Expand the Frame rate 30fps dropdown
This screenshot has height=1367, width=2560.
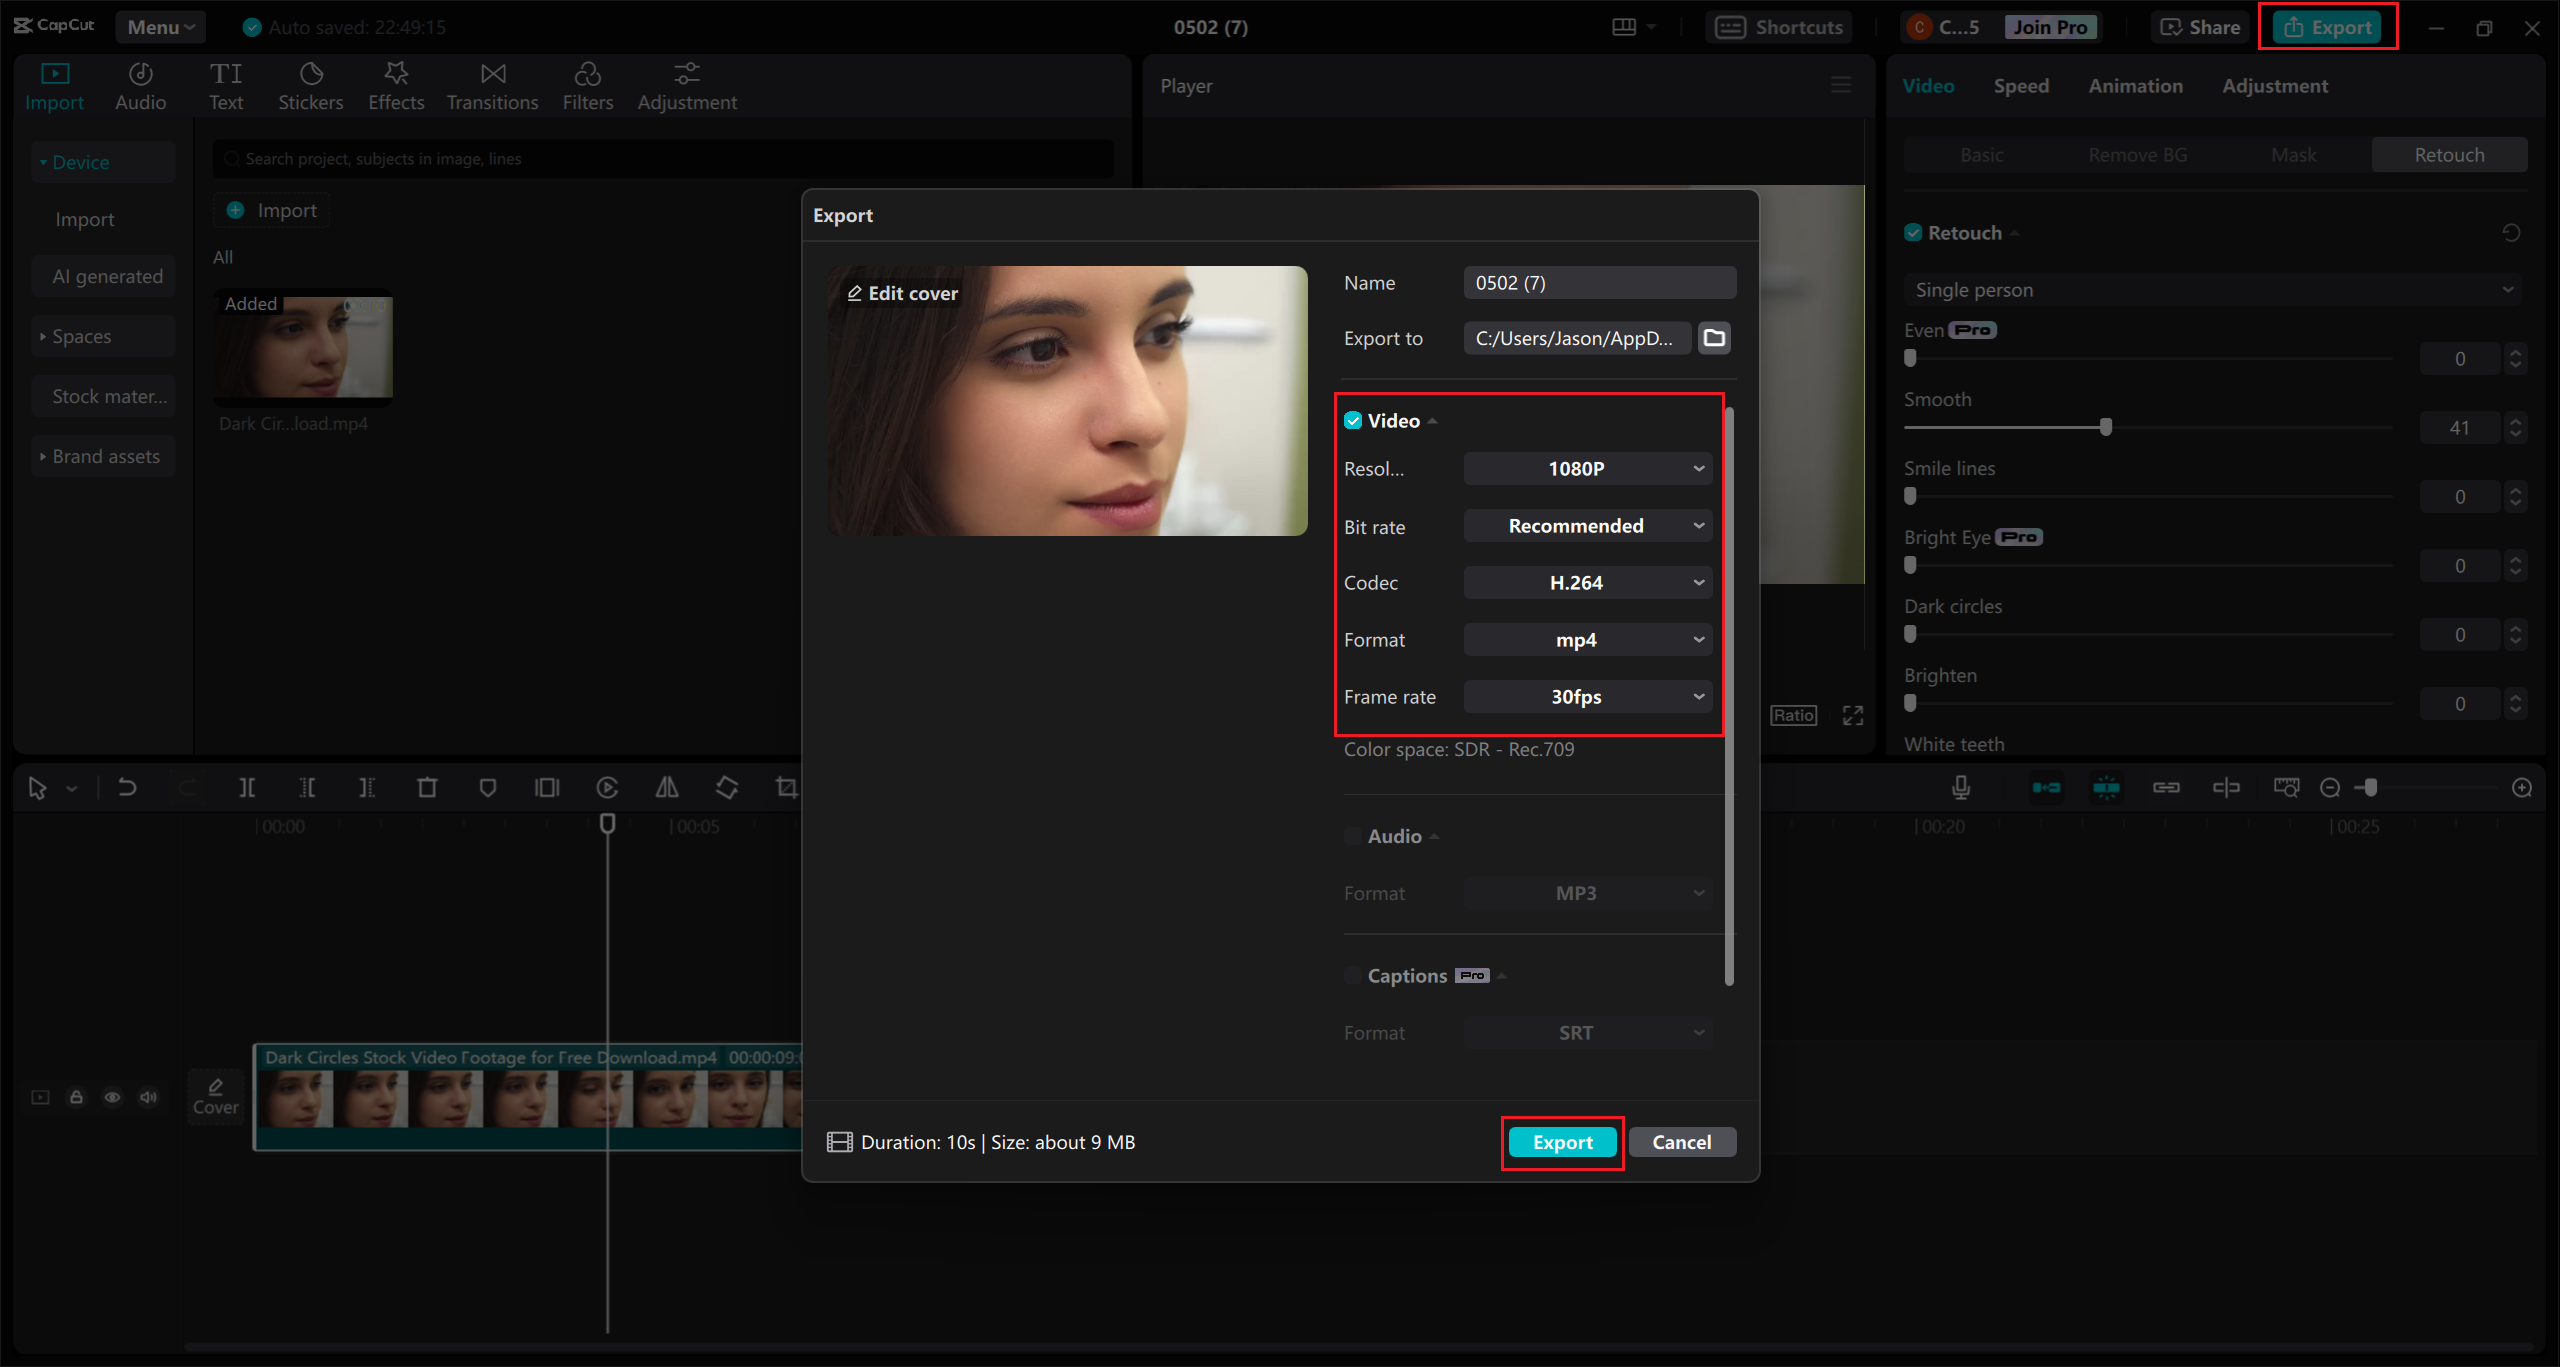point(1587,697)
